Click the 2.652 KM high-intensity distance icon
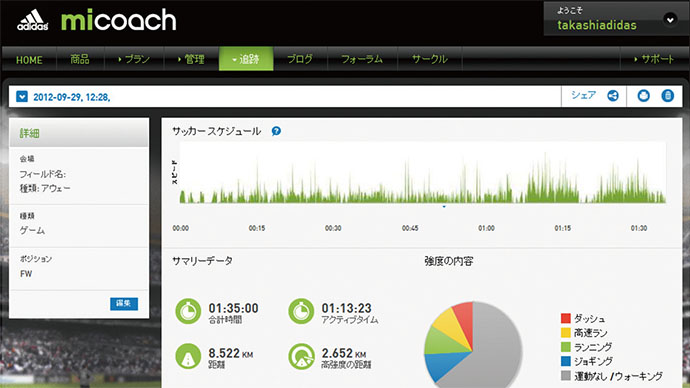 [x=301, y=356]
